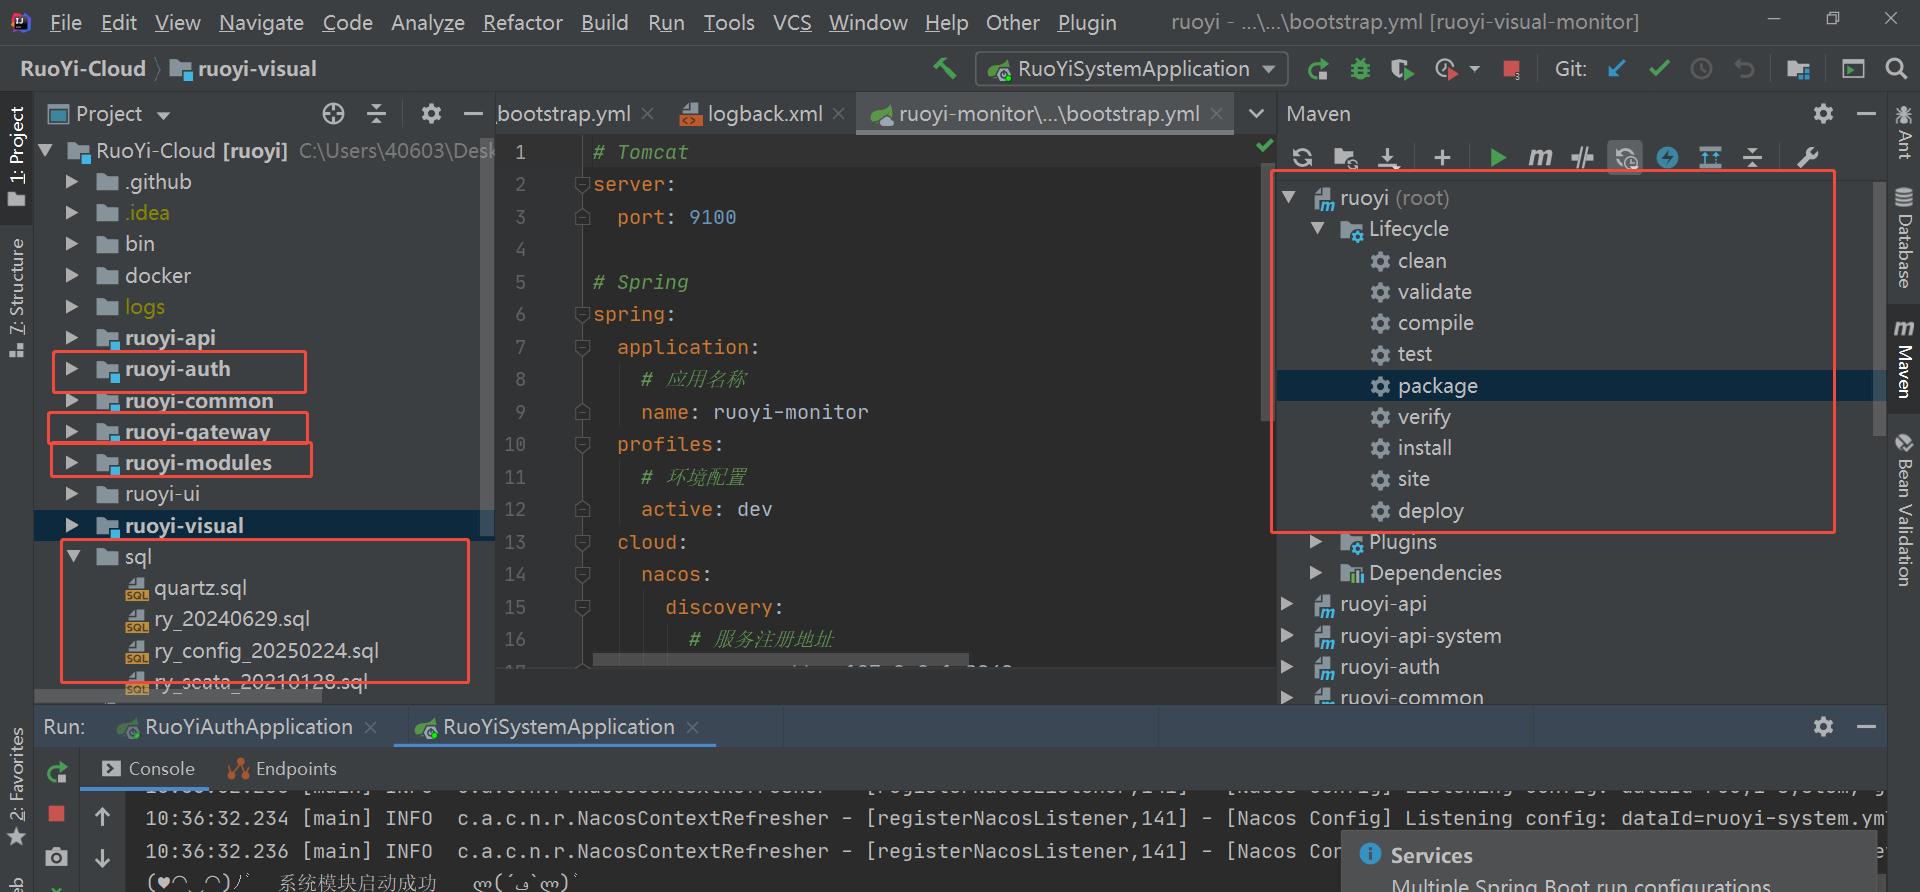The image size is (1920, 892).
Task: Open the Build menu
Action: pyautogui.click(x=604, y=22)
